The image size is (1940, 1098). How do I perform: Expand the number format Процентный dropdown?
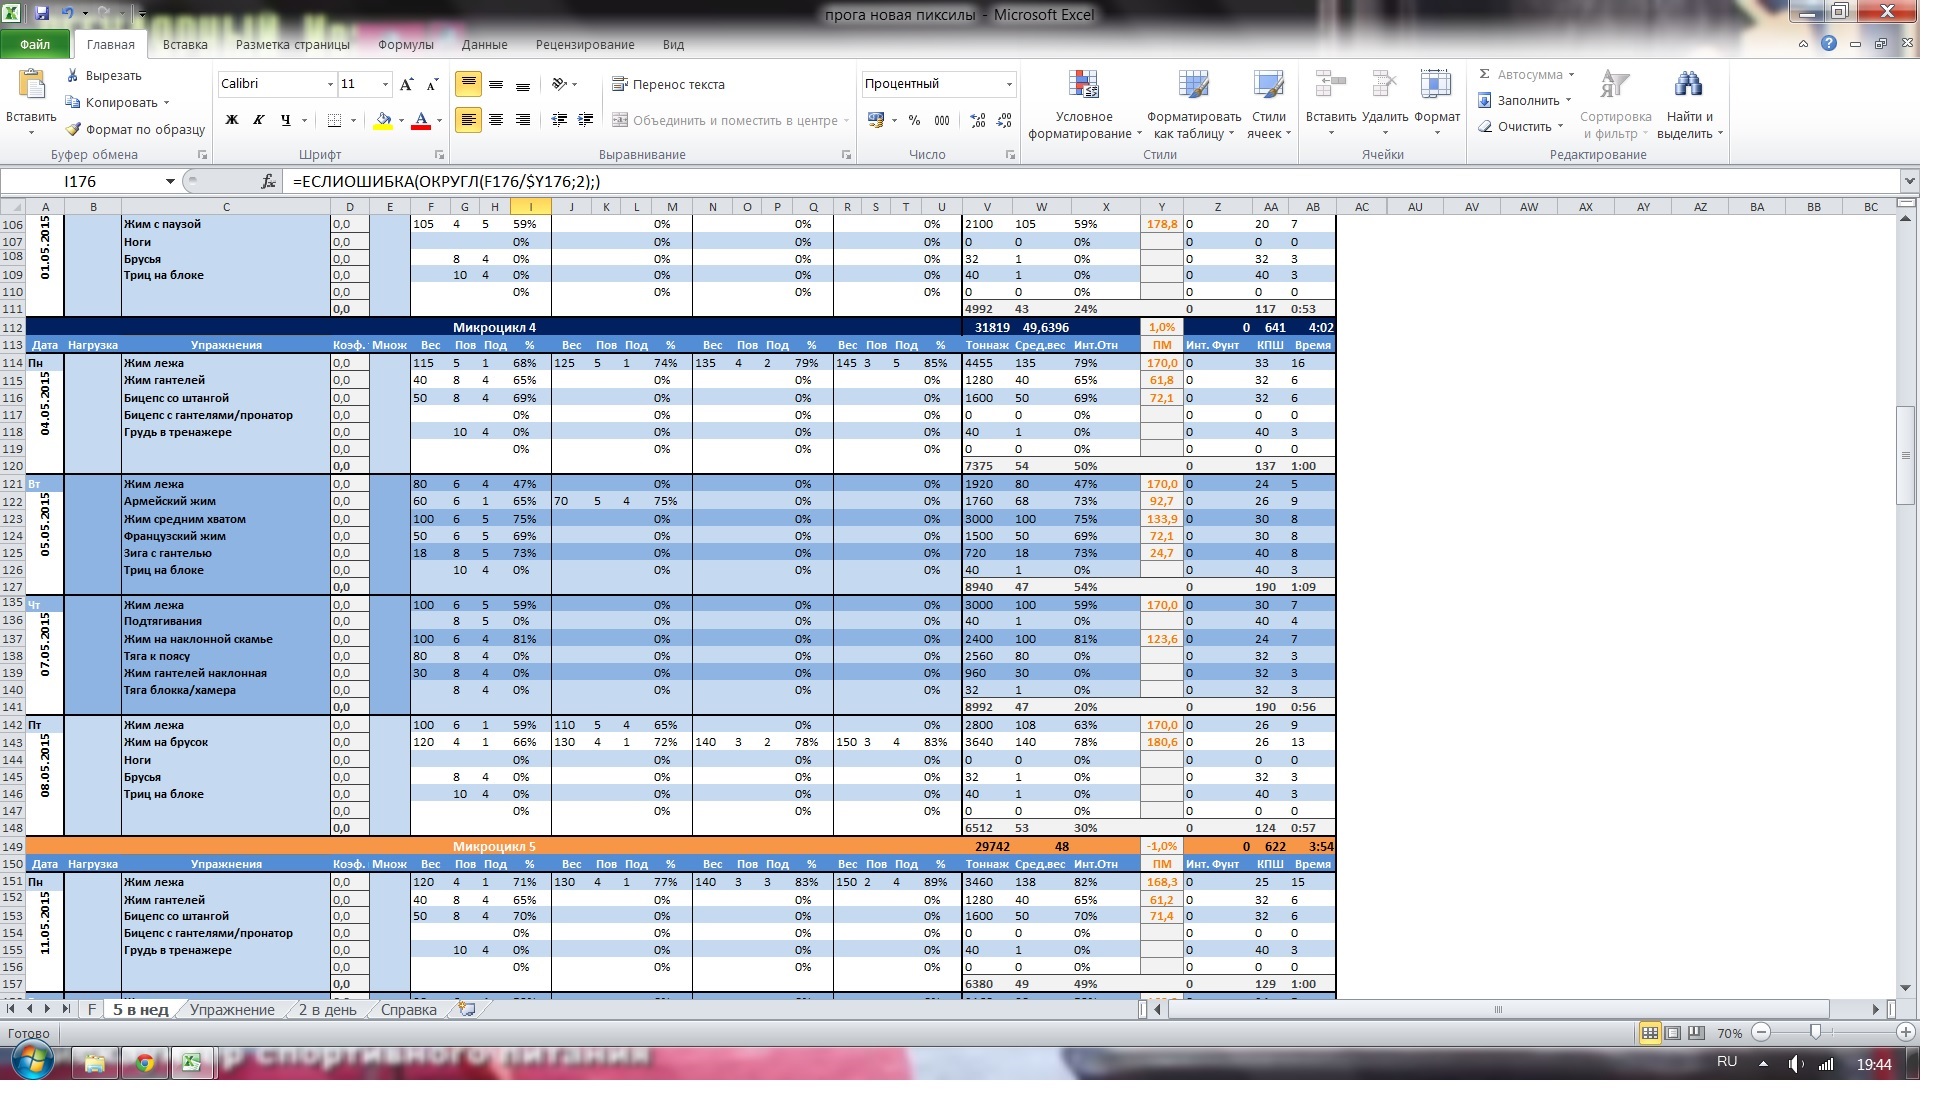click(1008, 84)
